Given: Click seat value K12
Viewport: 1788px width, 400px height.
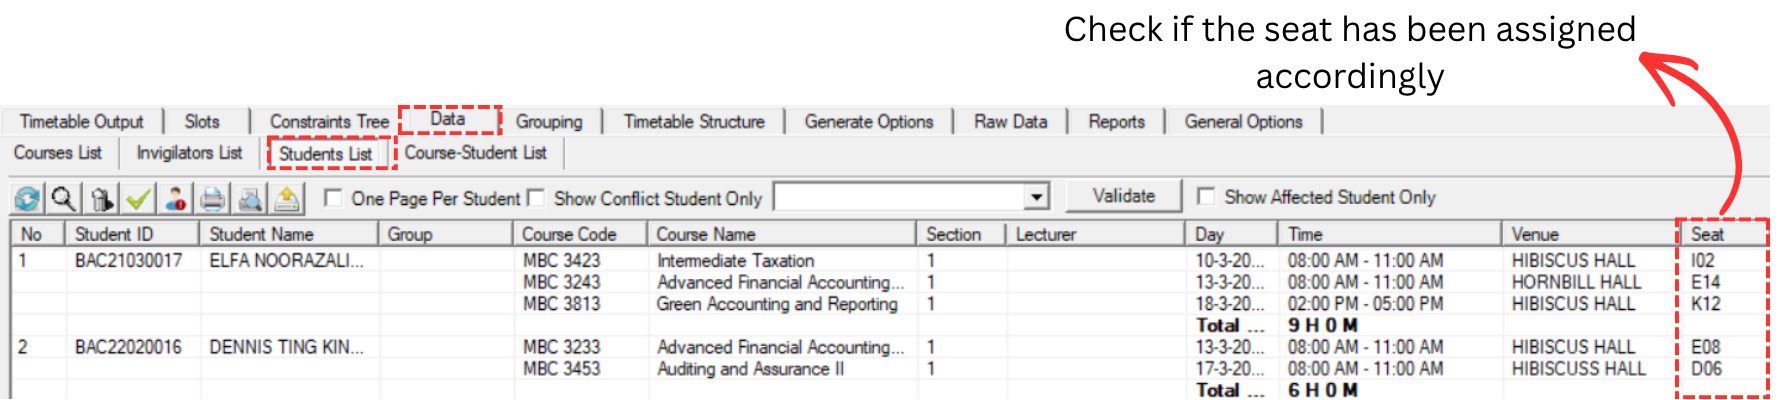Looking at the screenshot, I should [1705, 304].
